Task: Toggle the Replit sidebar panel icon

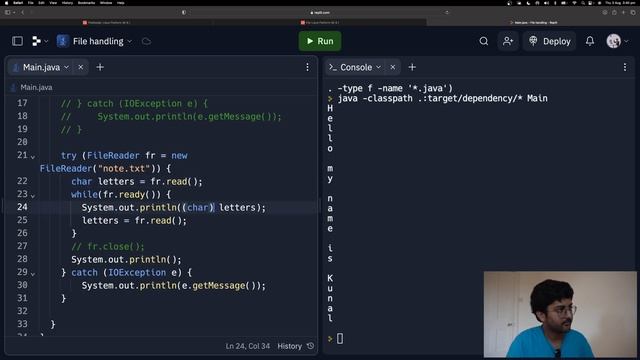Action: point(17,41)
